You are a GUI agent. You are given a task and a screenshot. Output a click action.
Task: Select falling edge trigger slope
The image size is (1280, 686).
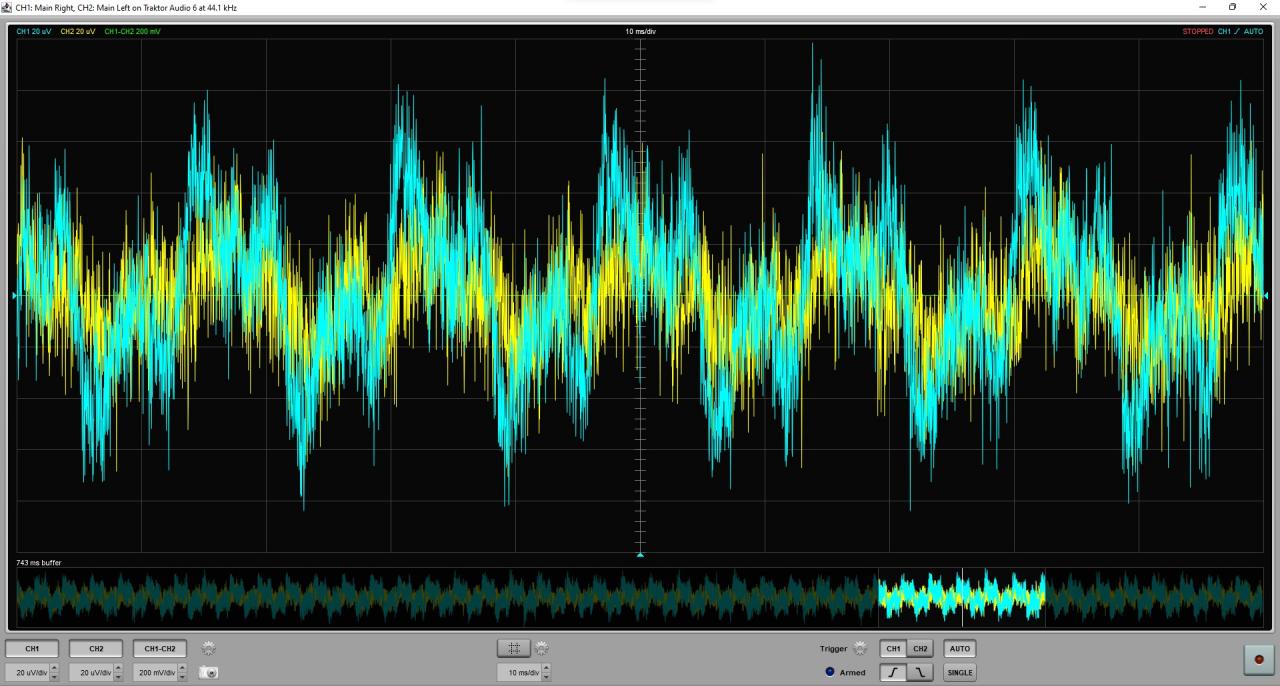tap(920, 673)
